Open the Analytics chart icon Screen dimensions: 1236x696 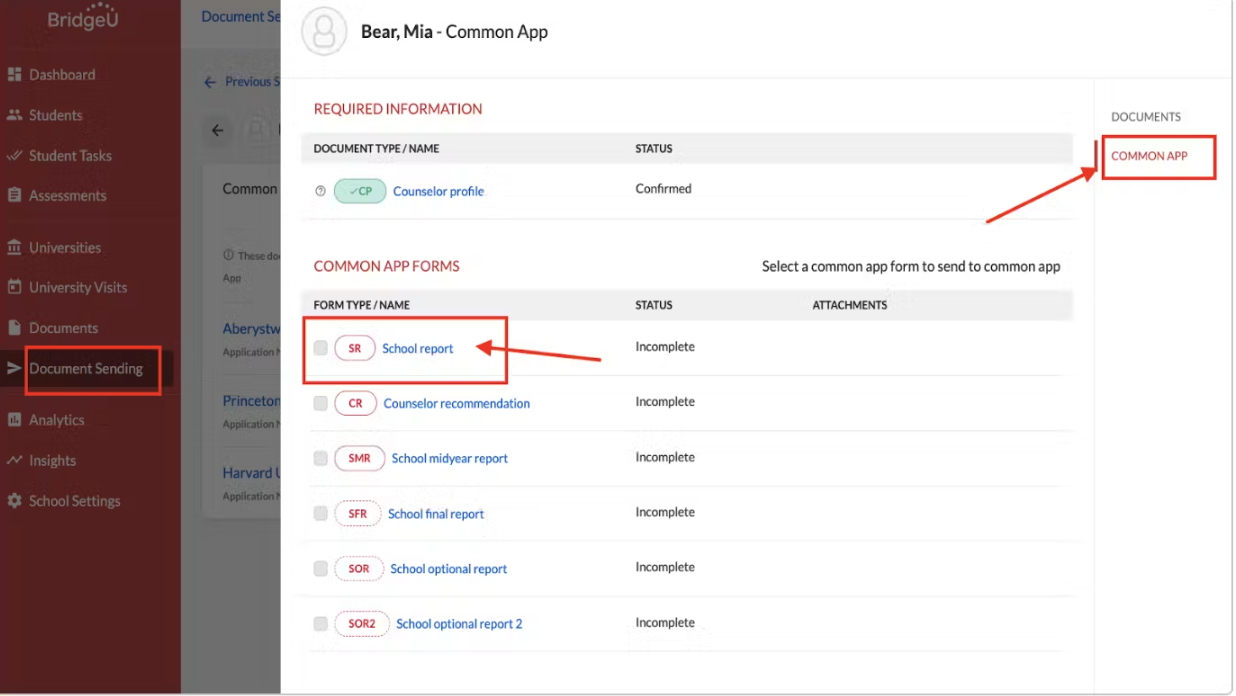pyautogui.click(x=14, y=420)
